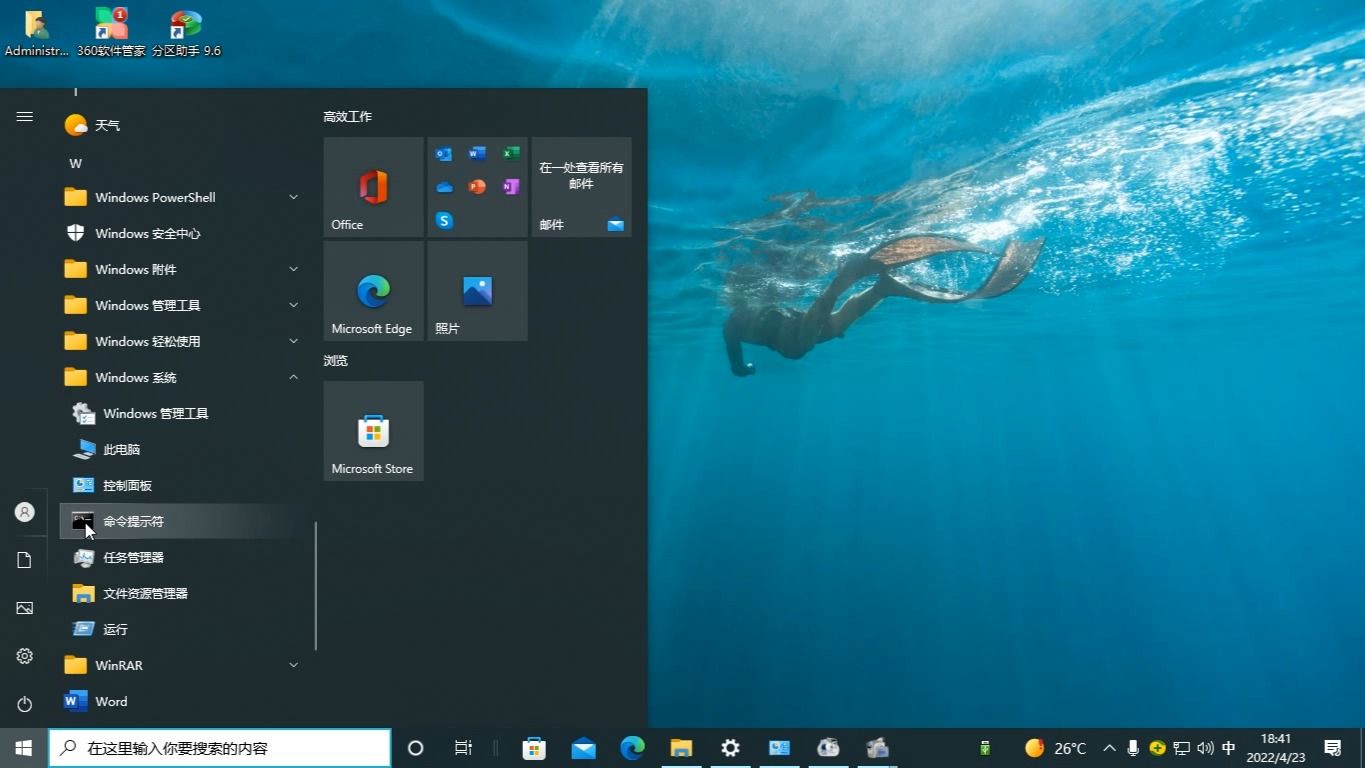This screenshot has width=1365, height=768.
Task: Expand the Windows PowerShell folder
Action: pyautogui.click(x=180, y=197)
